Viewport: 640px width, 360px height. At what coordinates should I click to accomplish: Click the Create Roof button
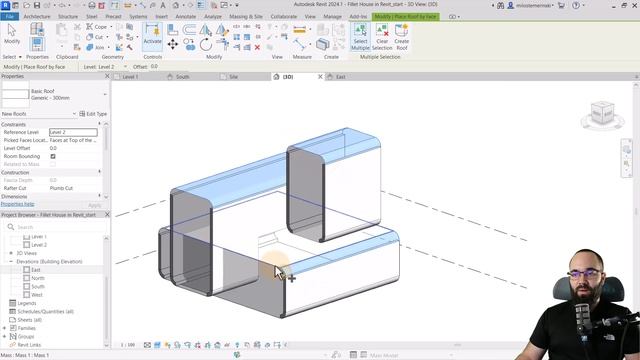[x=402, y=37]
